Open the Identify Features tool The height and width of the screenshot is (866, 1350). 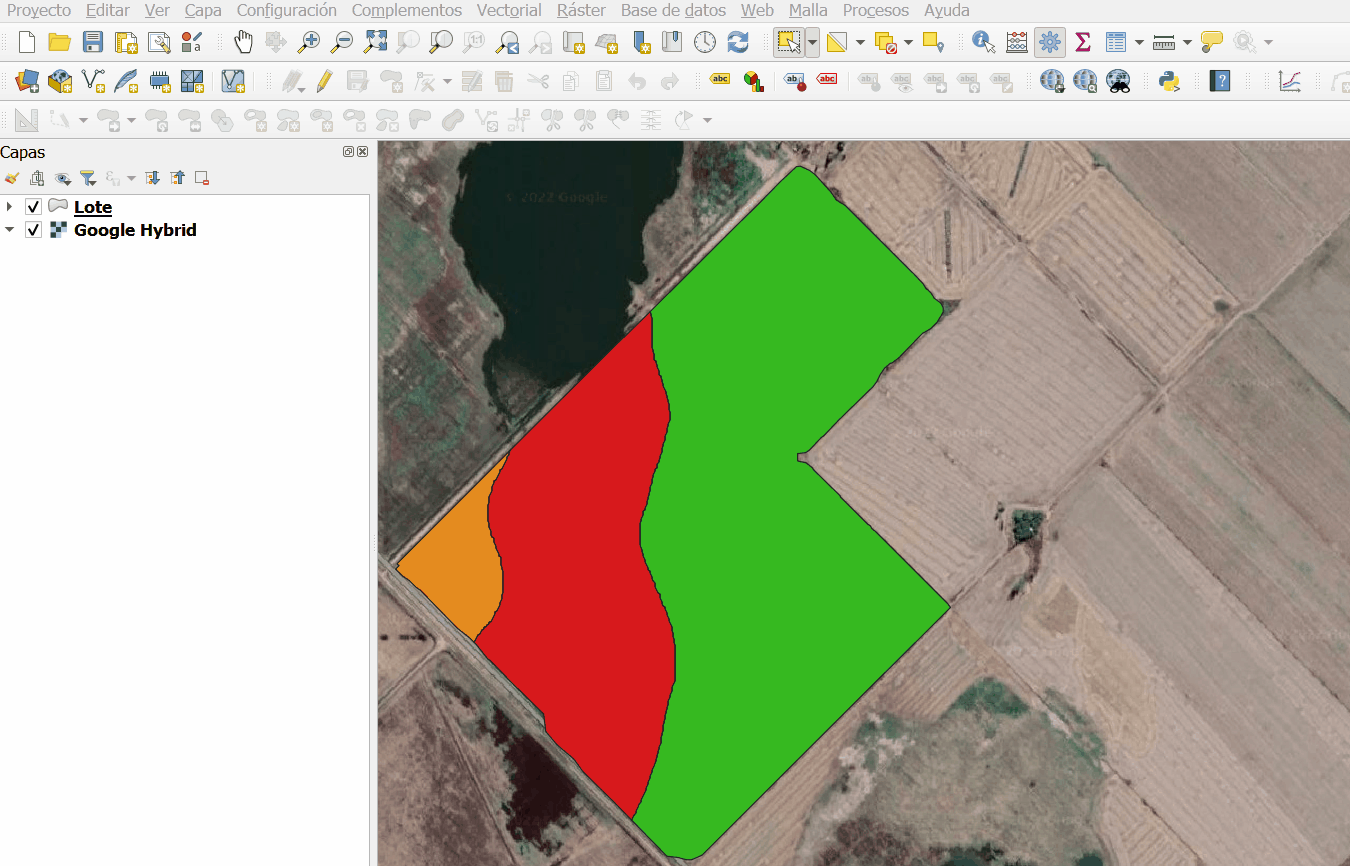[983, 42]
